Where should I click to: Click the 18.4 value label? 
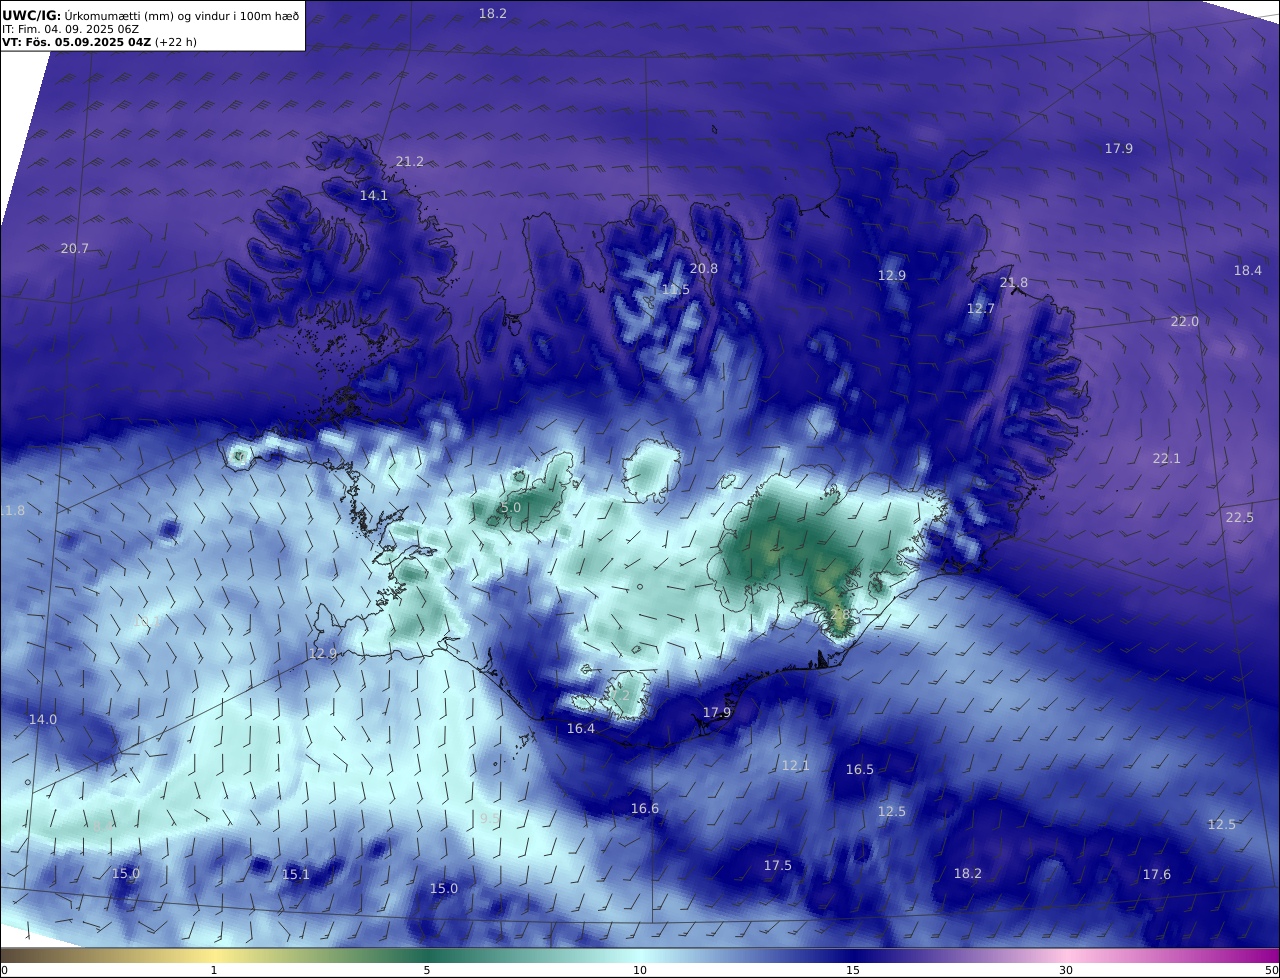pos(1248,271)
